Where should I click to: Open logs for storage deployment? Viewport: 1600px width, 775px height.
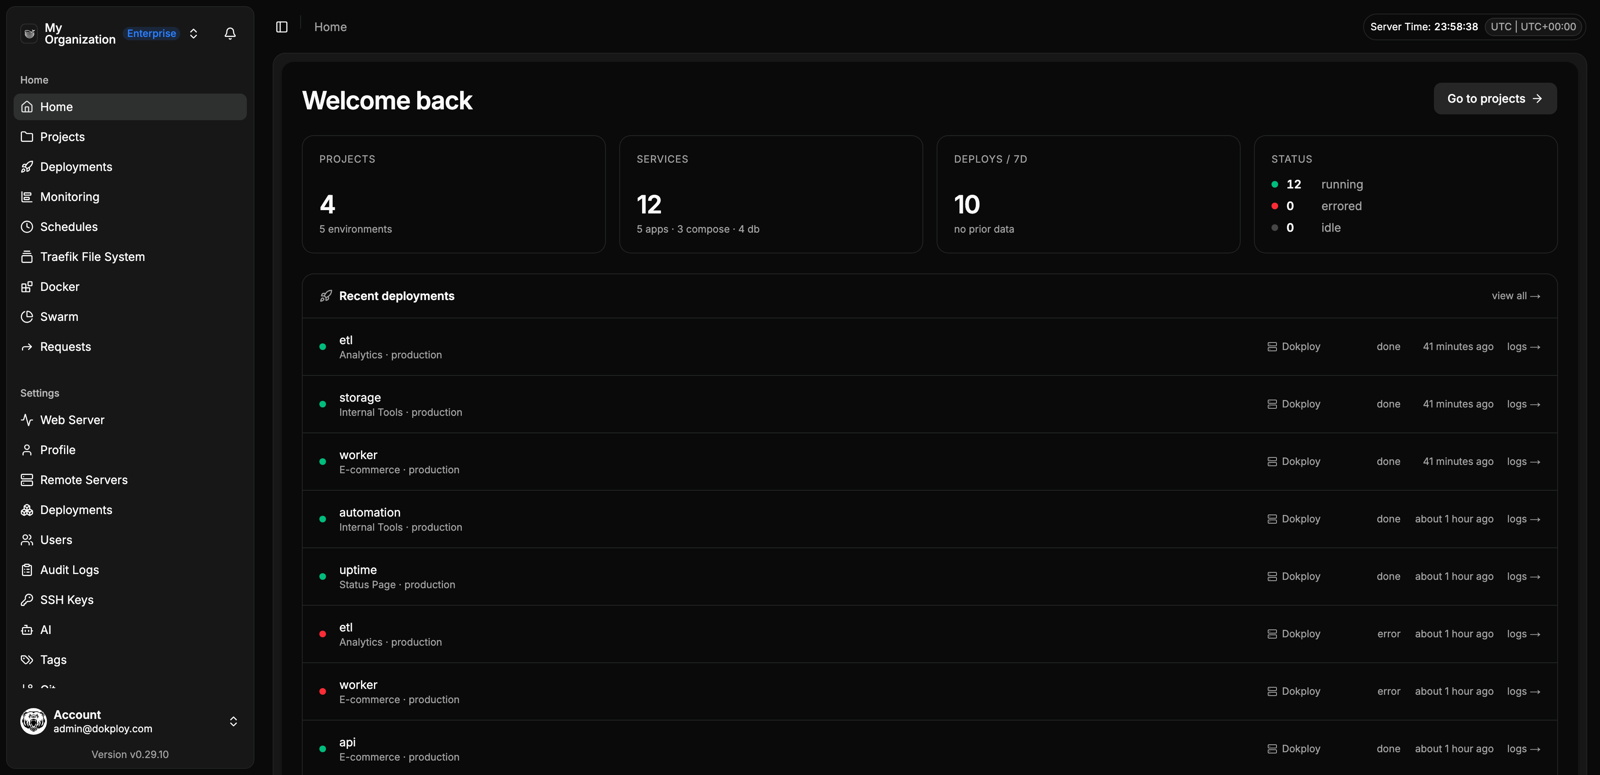pos(1524,404)
